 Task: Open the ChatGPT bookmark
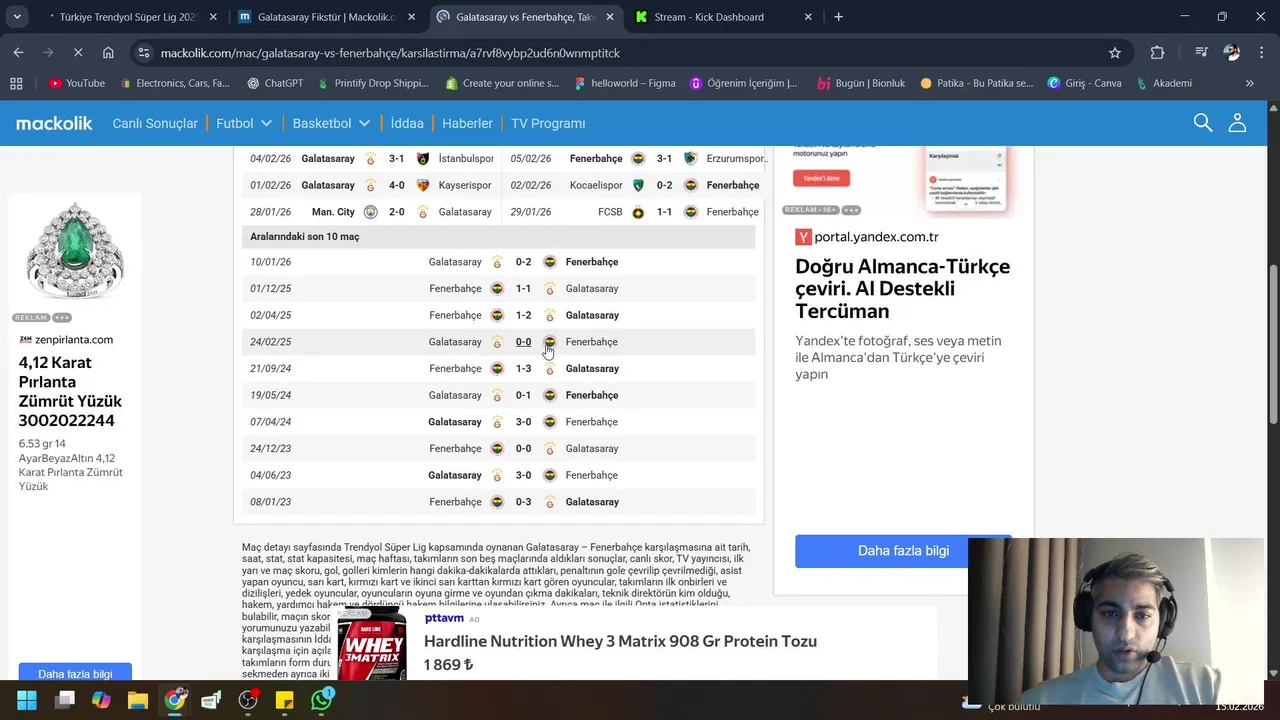275,83
